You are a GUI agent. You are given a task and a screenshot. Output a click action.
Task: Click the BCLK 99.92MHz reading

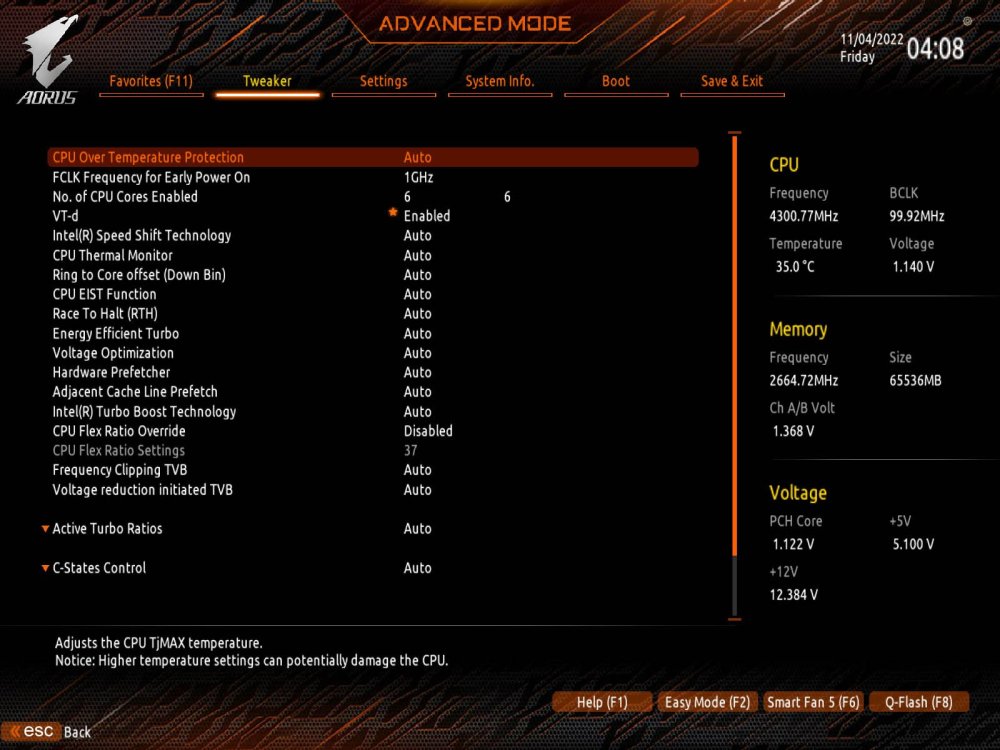click(x=916, y=216)
